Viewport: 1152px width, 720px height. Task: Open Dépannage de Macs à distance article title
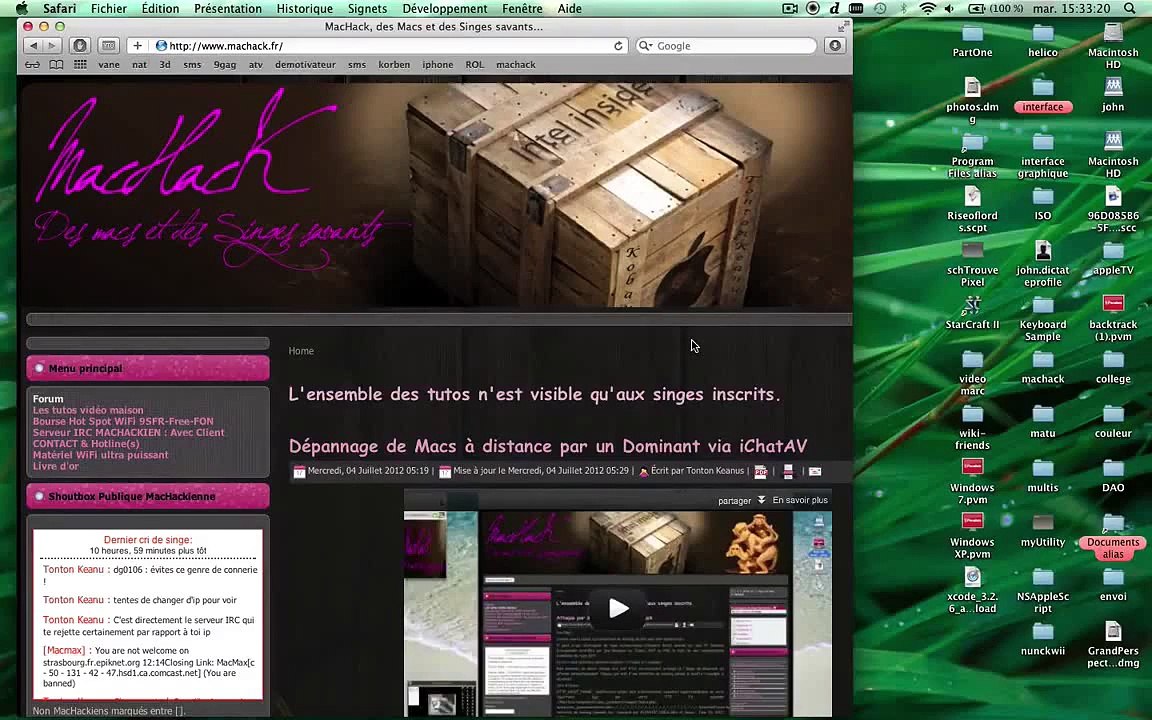548,446
